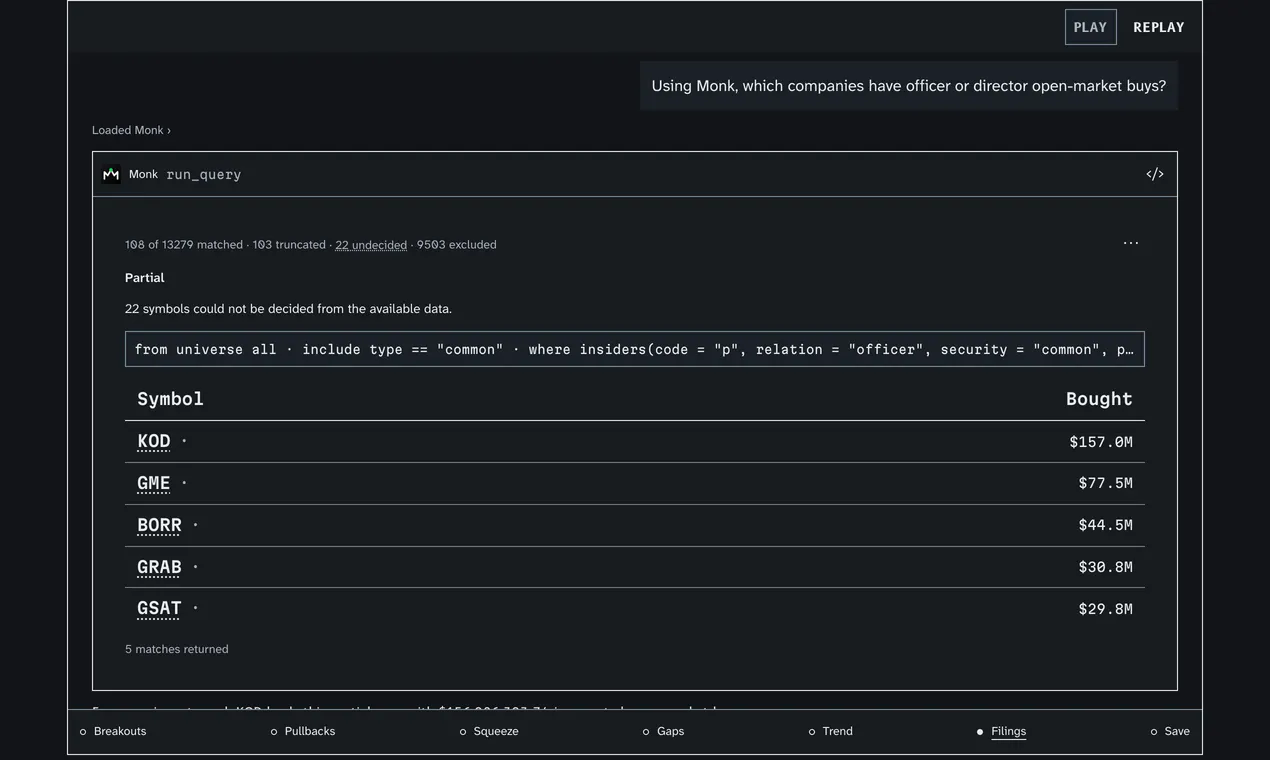1270x760 pixels.
Task: Click the run_query label
Action: click(x=204, y=174)
